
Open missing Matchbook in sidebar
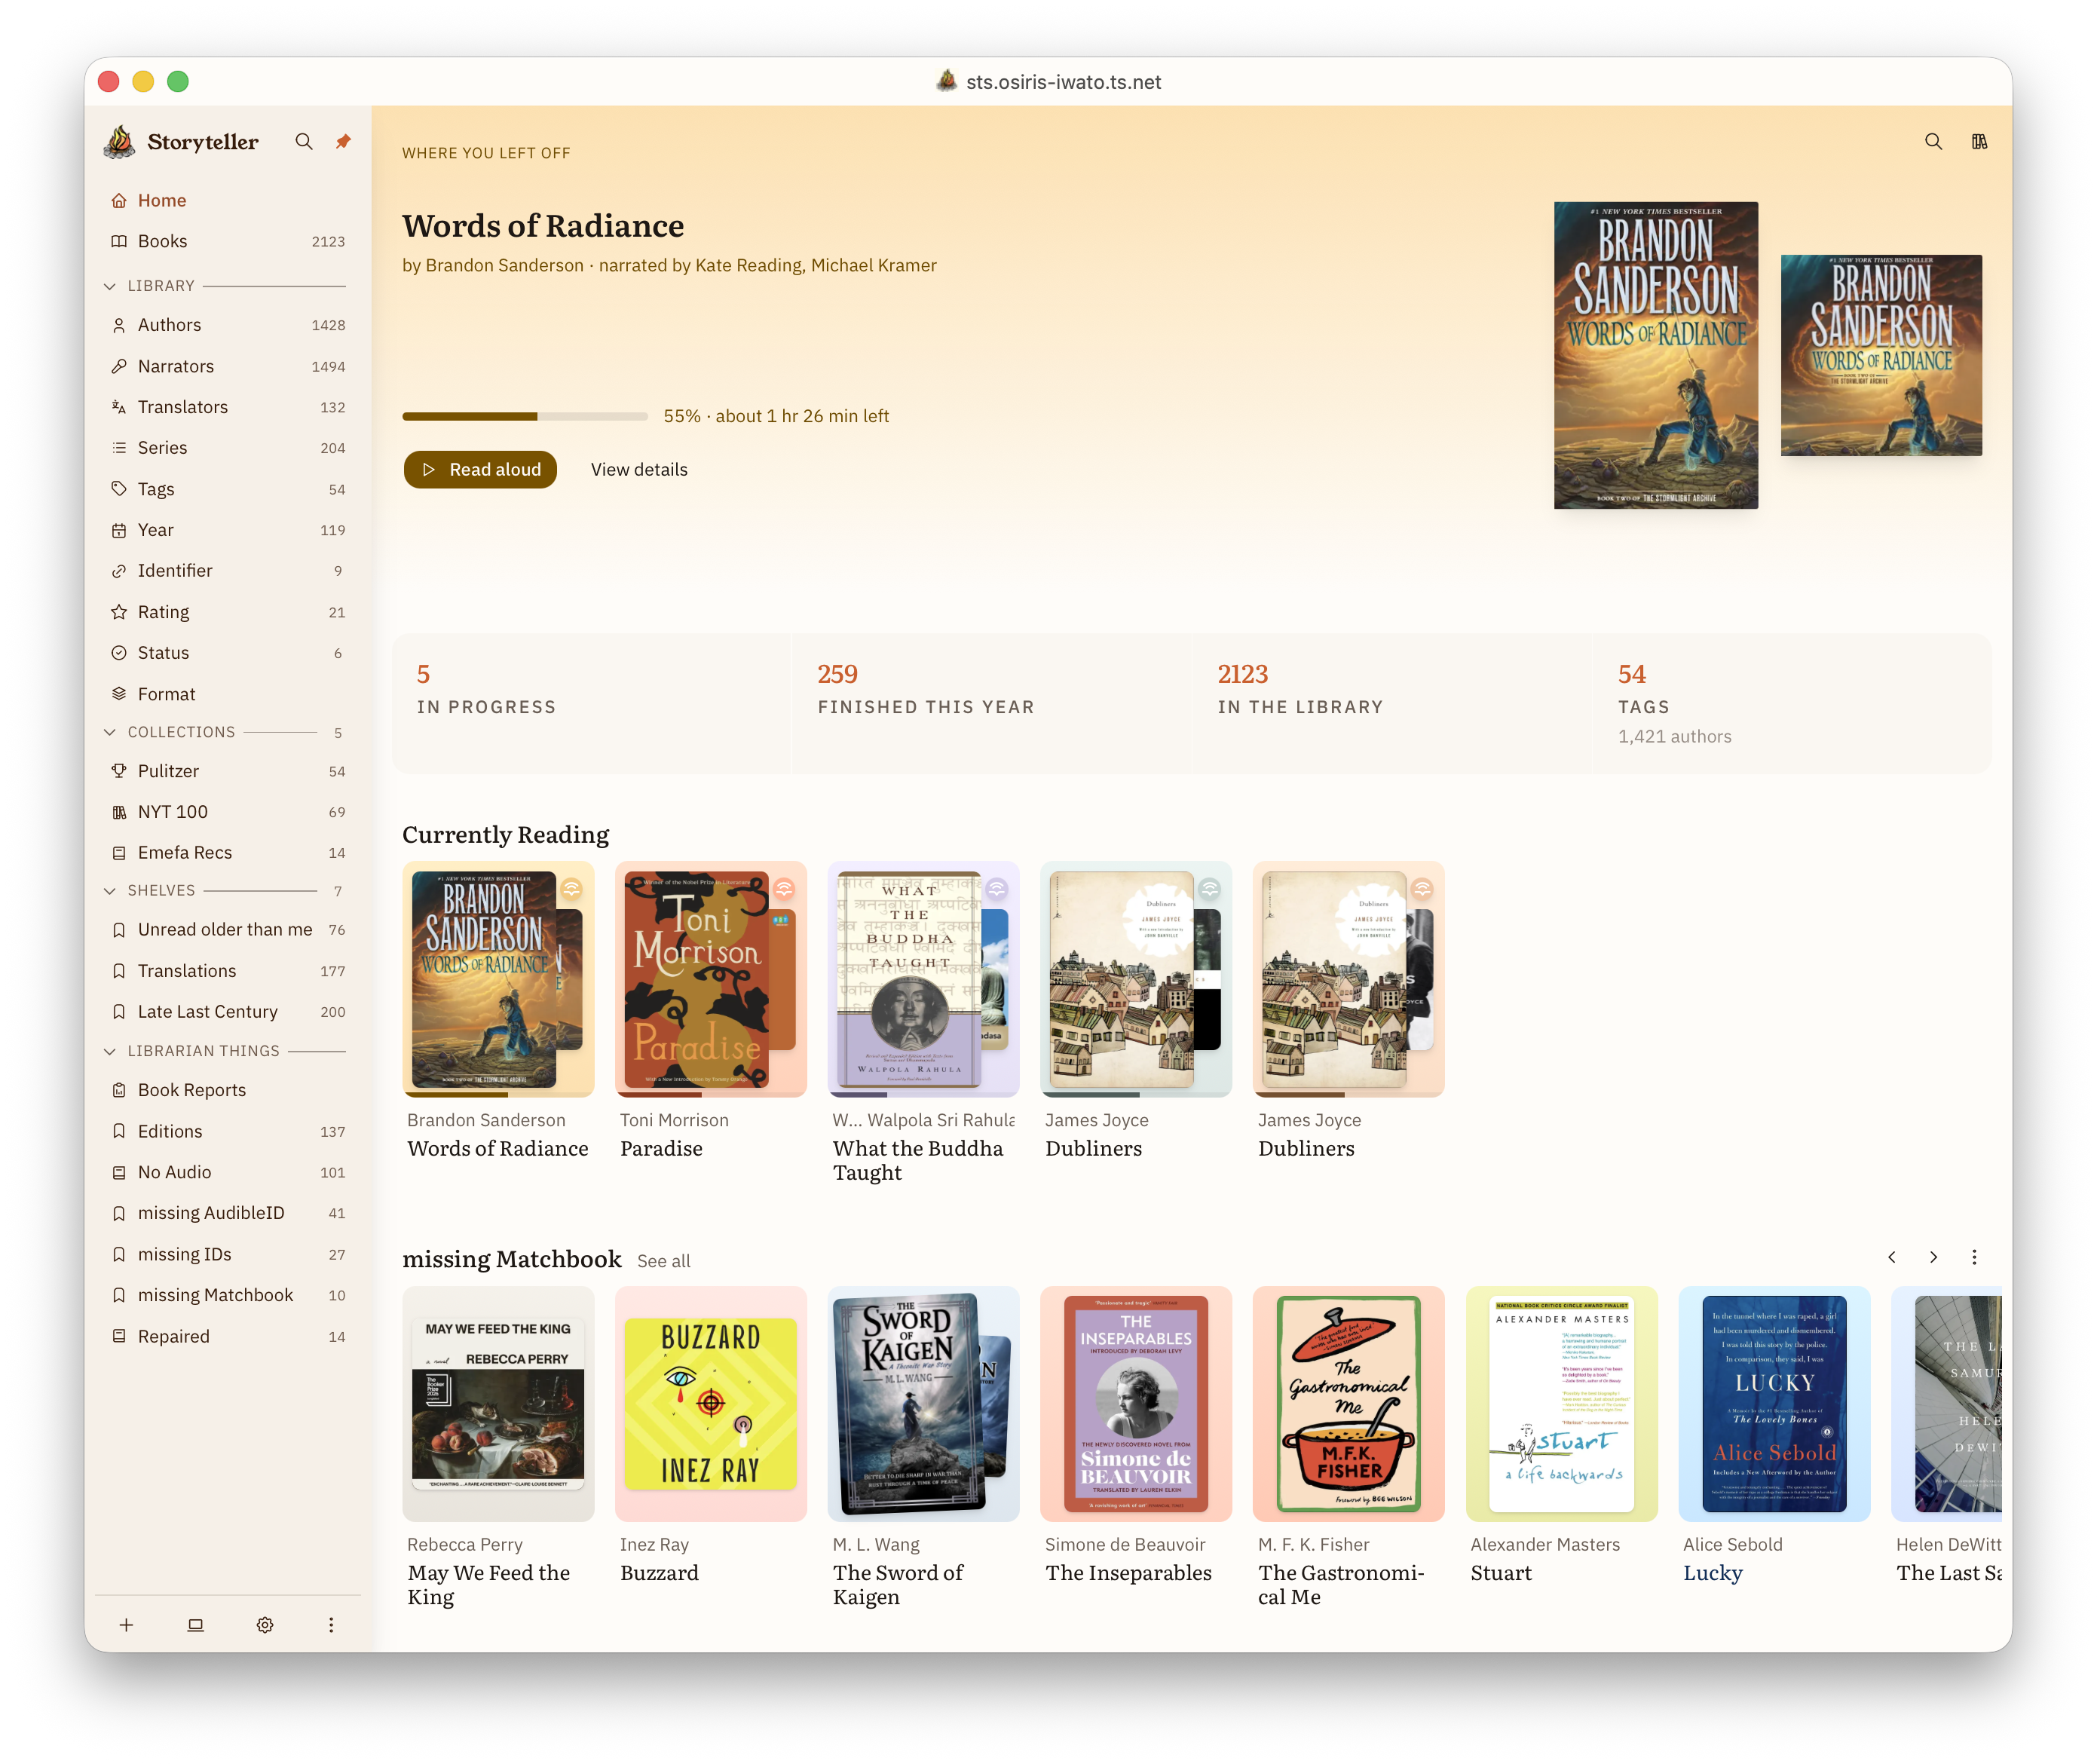point(228,1295)
